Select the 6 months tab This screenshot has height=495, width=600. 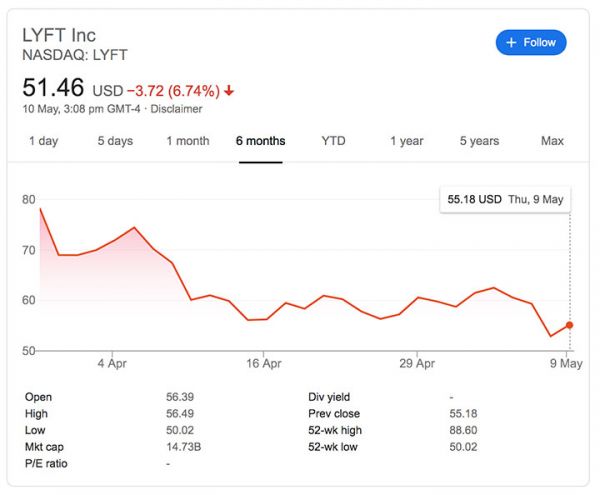click(261, 141)
